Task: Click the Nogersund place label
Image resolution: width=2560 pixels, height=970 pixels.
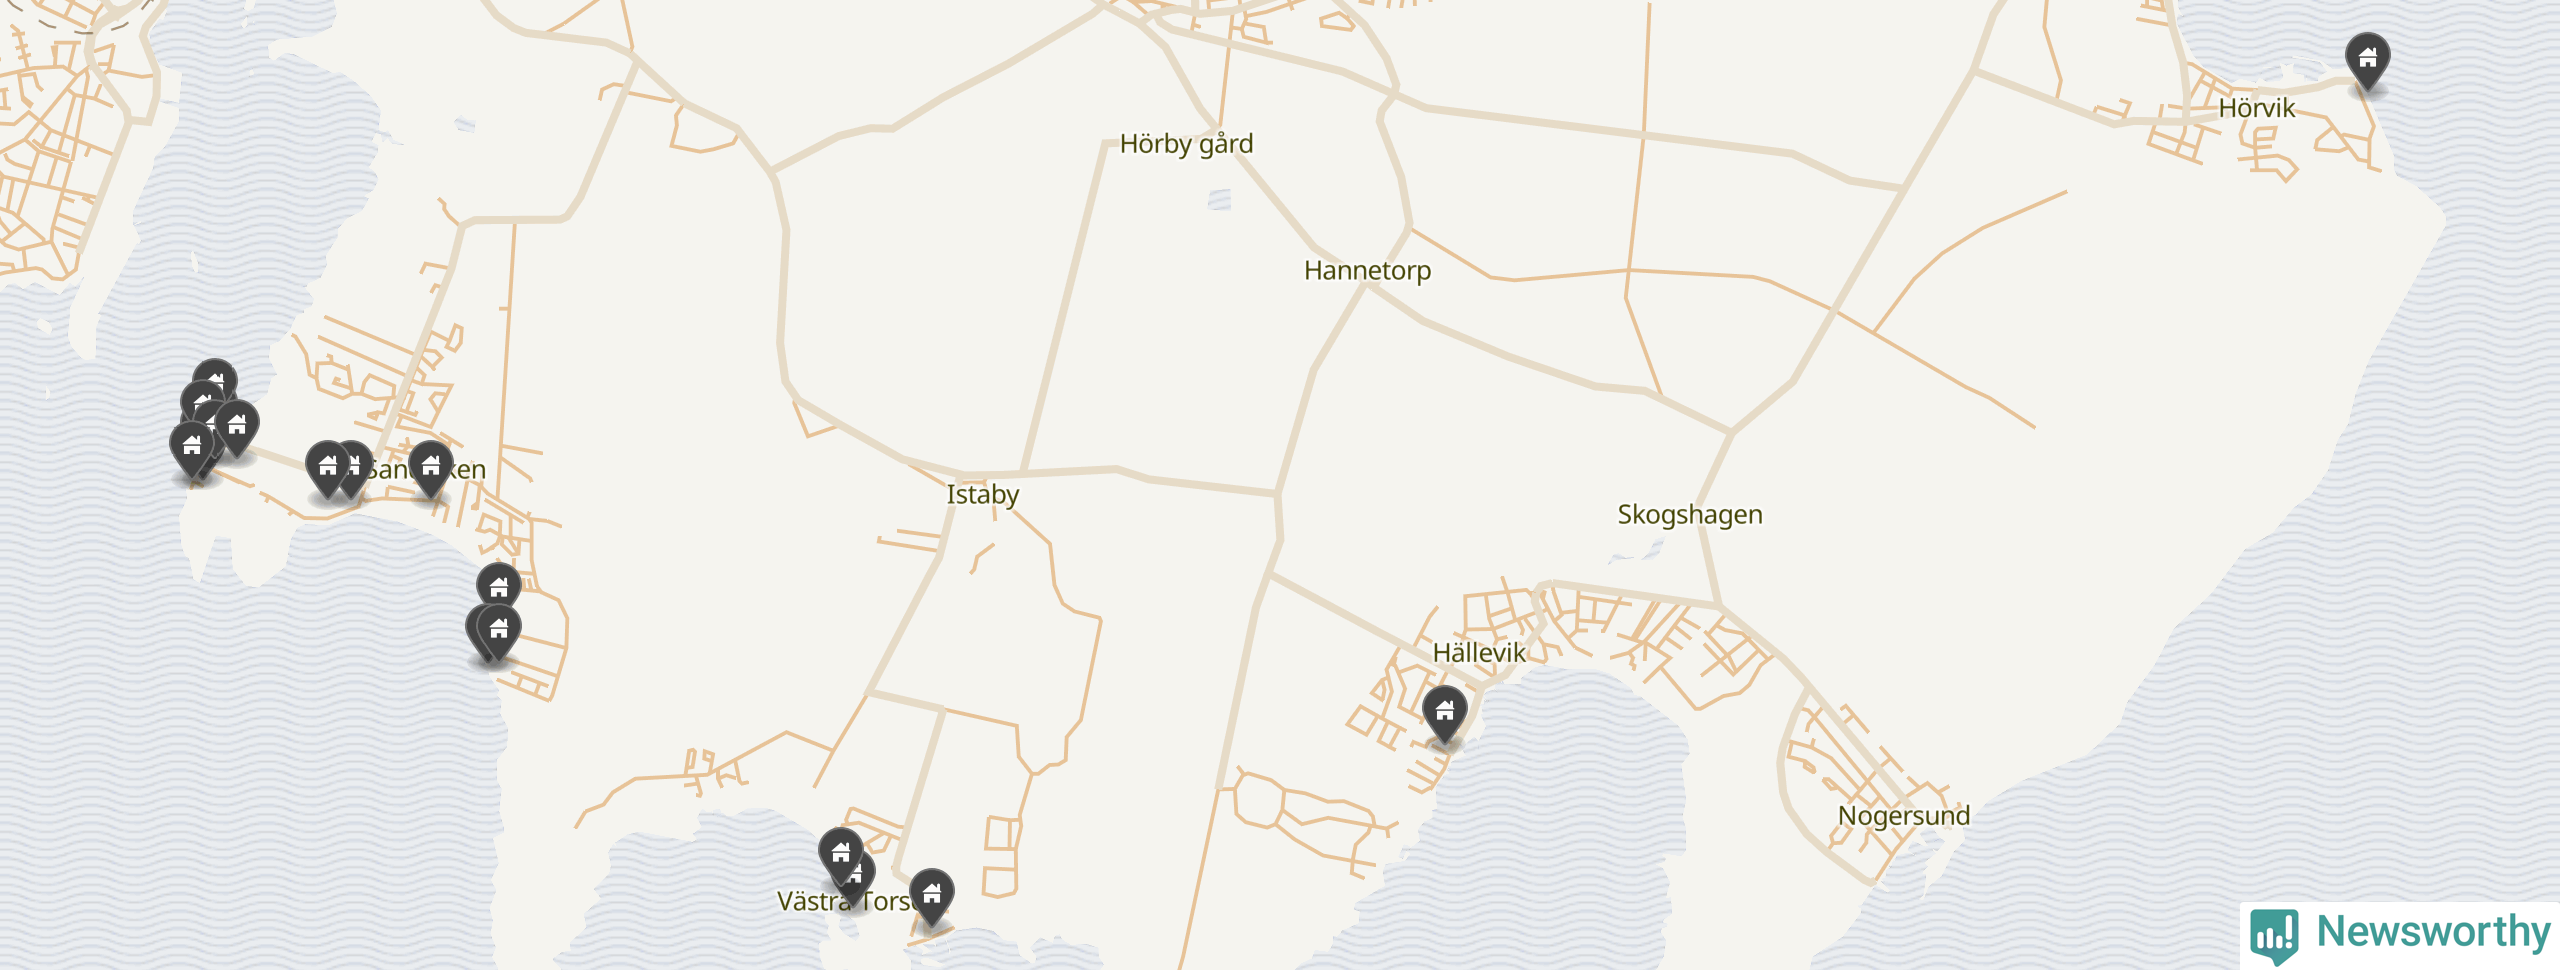Action: 1904,816
